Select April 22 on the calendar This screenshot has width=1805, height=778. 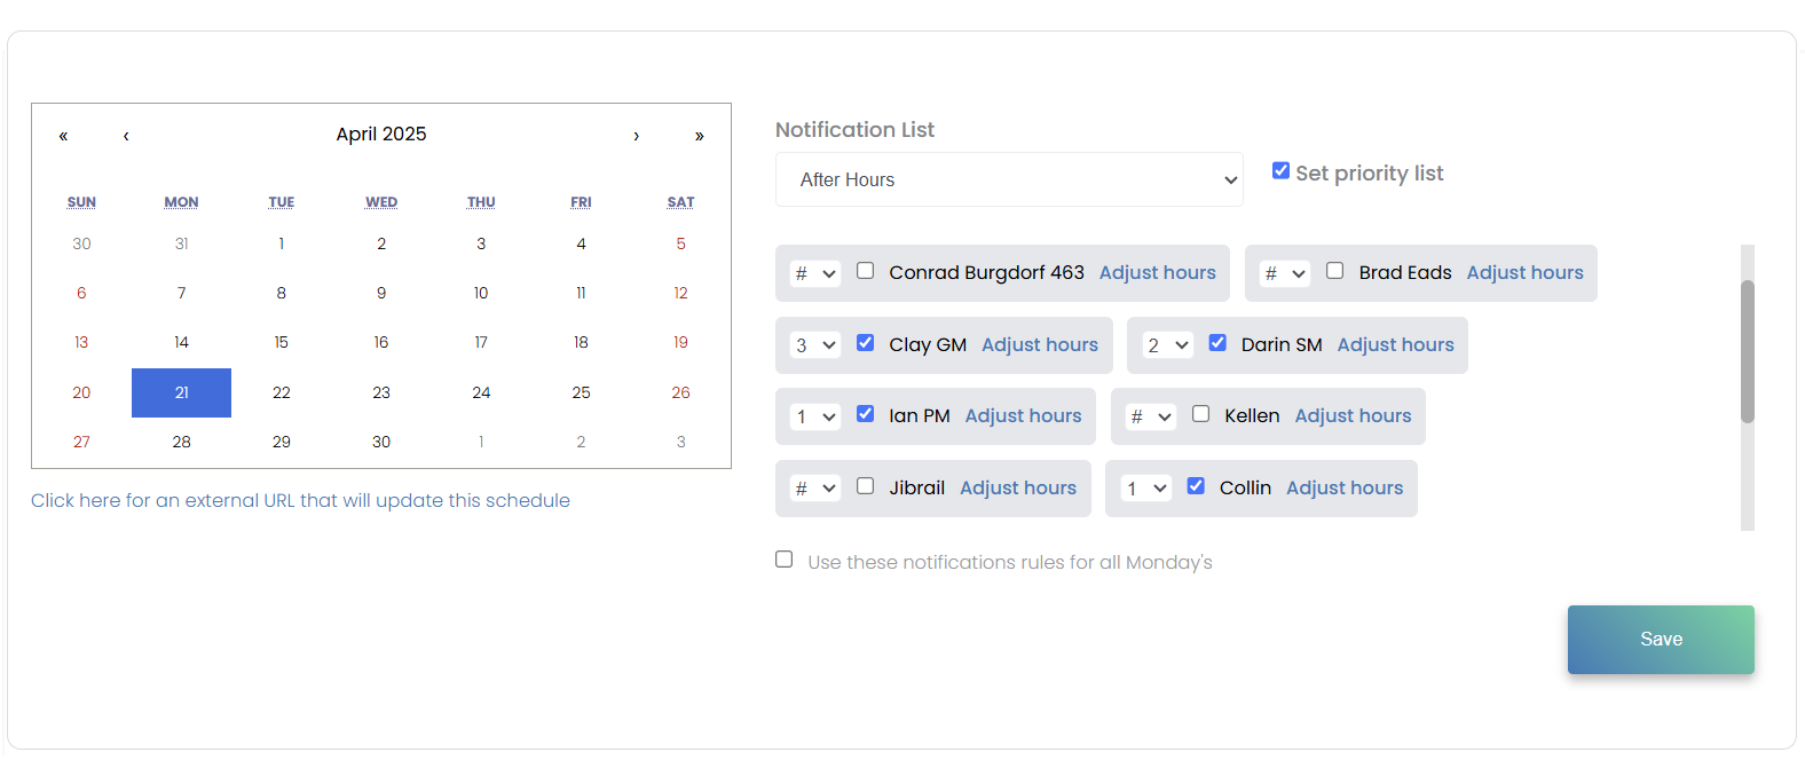[x=281, y=393]
